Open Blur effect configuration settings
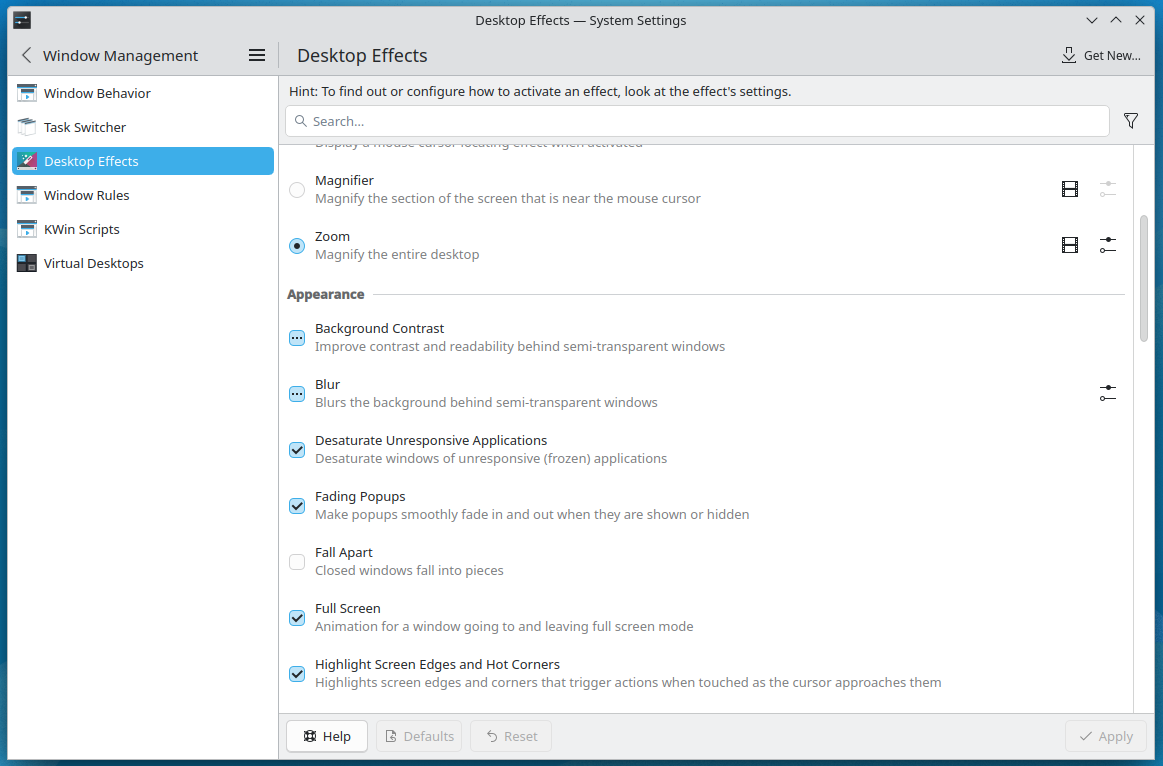This screenshot has height=766, width=1163. tap(1107, 393)
